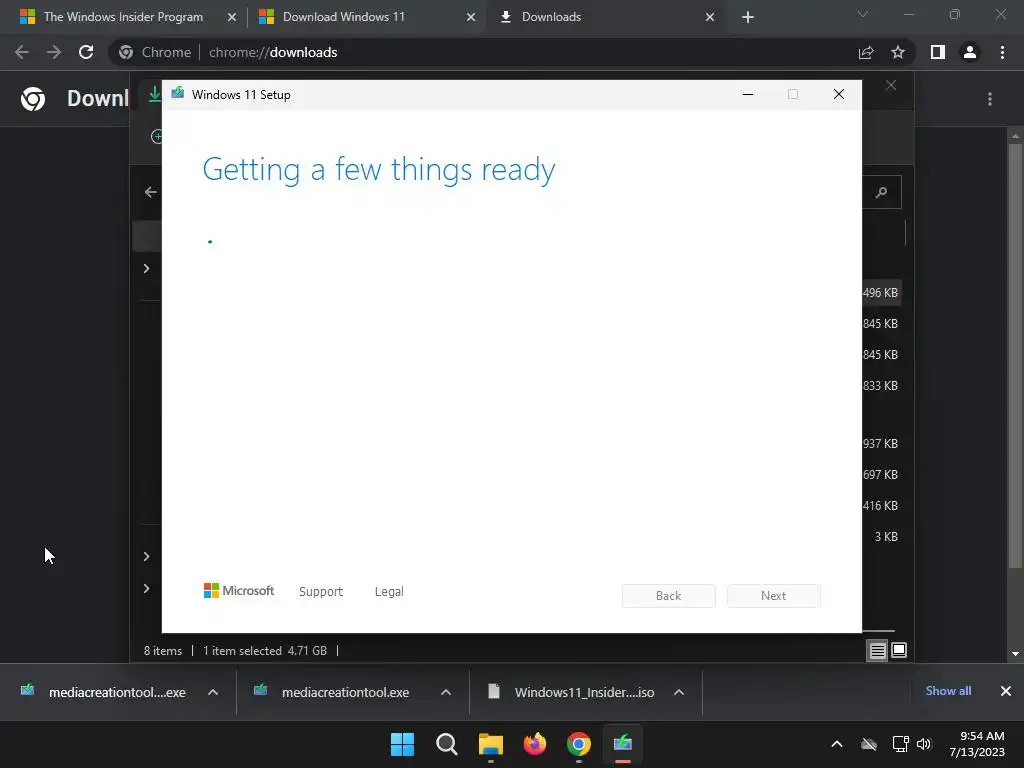Close the Windows Insider Program tab

(232, 17)
